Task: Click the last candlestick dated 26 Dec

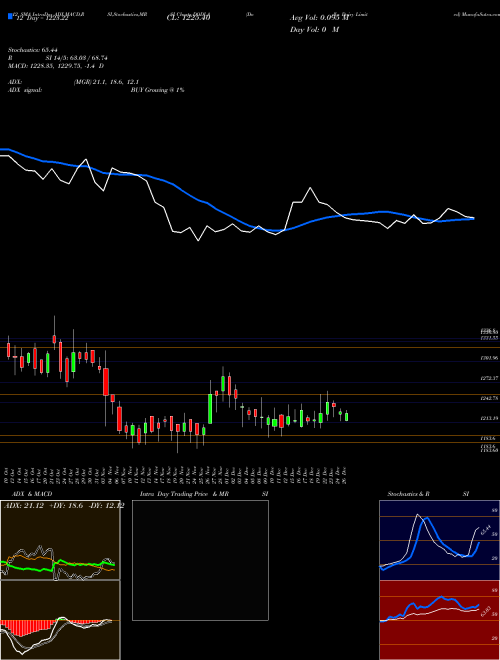Action: click(346, 416)
